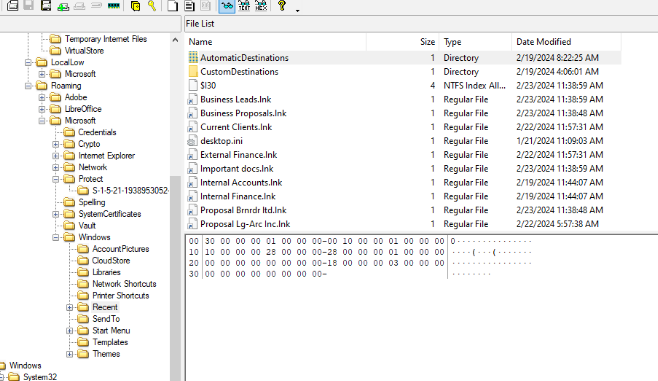The height and width of the screenshot is (381, 658).
Task: Select the VirtualStore folder in the tree
Action: click(84, 51)
